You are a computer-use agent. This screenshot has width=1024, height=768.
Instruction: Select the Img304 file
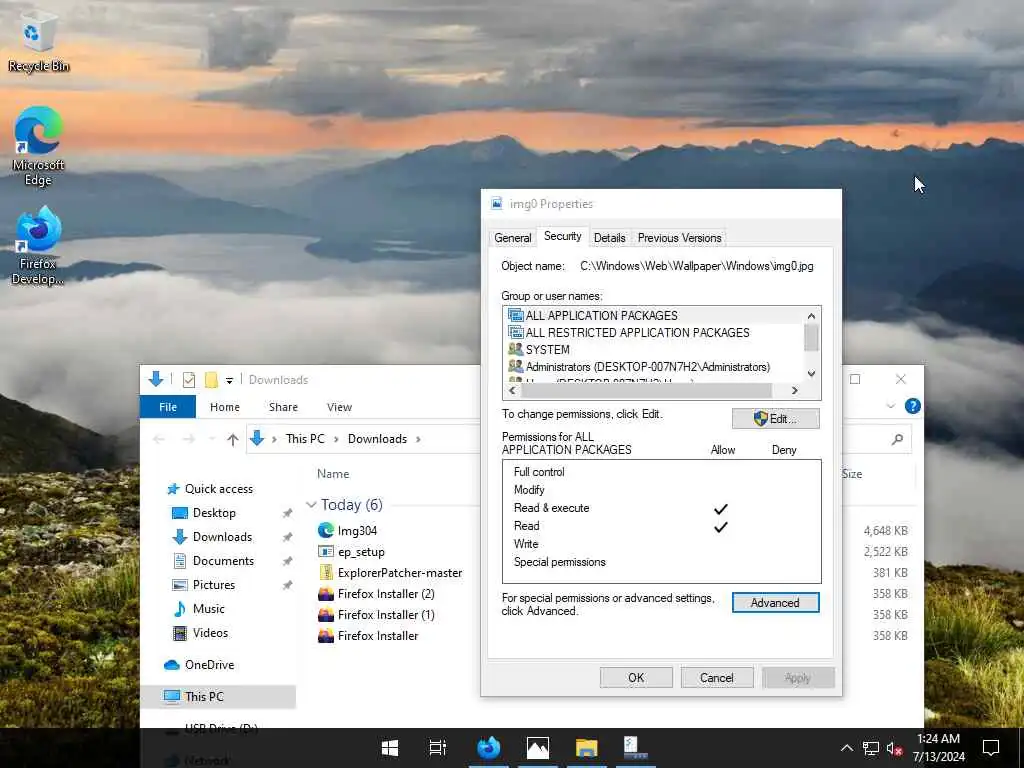point(357,530)
